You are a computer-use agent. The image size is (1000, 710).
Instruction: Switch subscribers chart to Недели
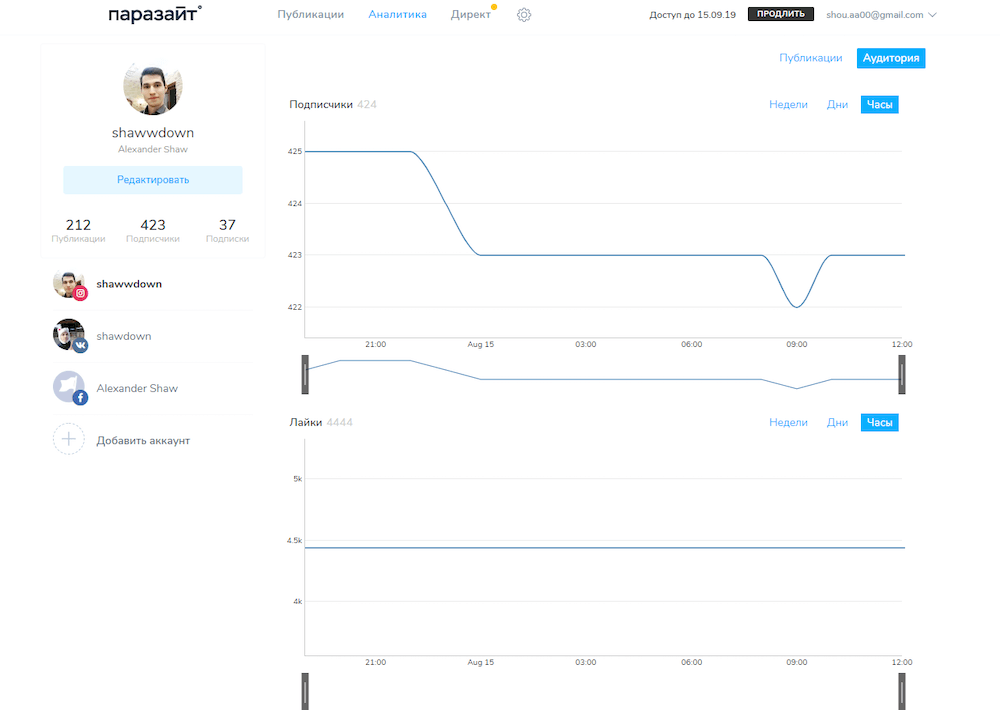[x=788, y=105]
